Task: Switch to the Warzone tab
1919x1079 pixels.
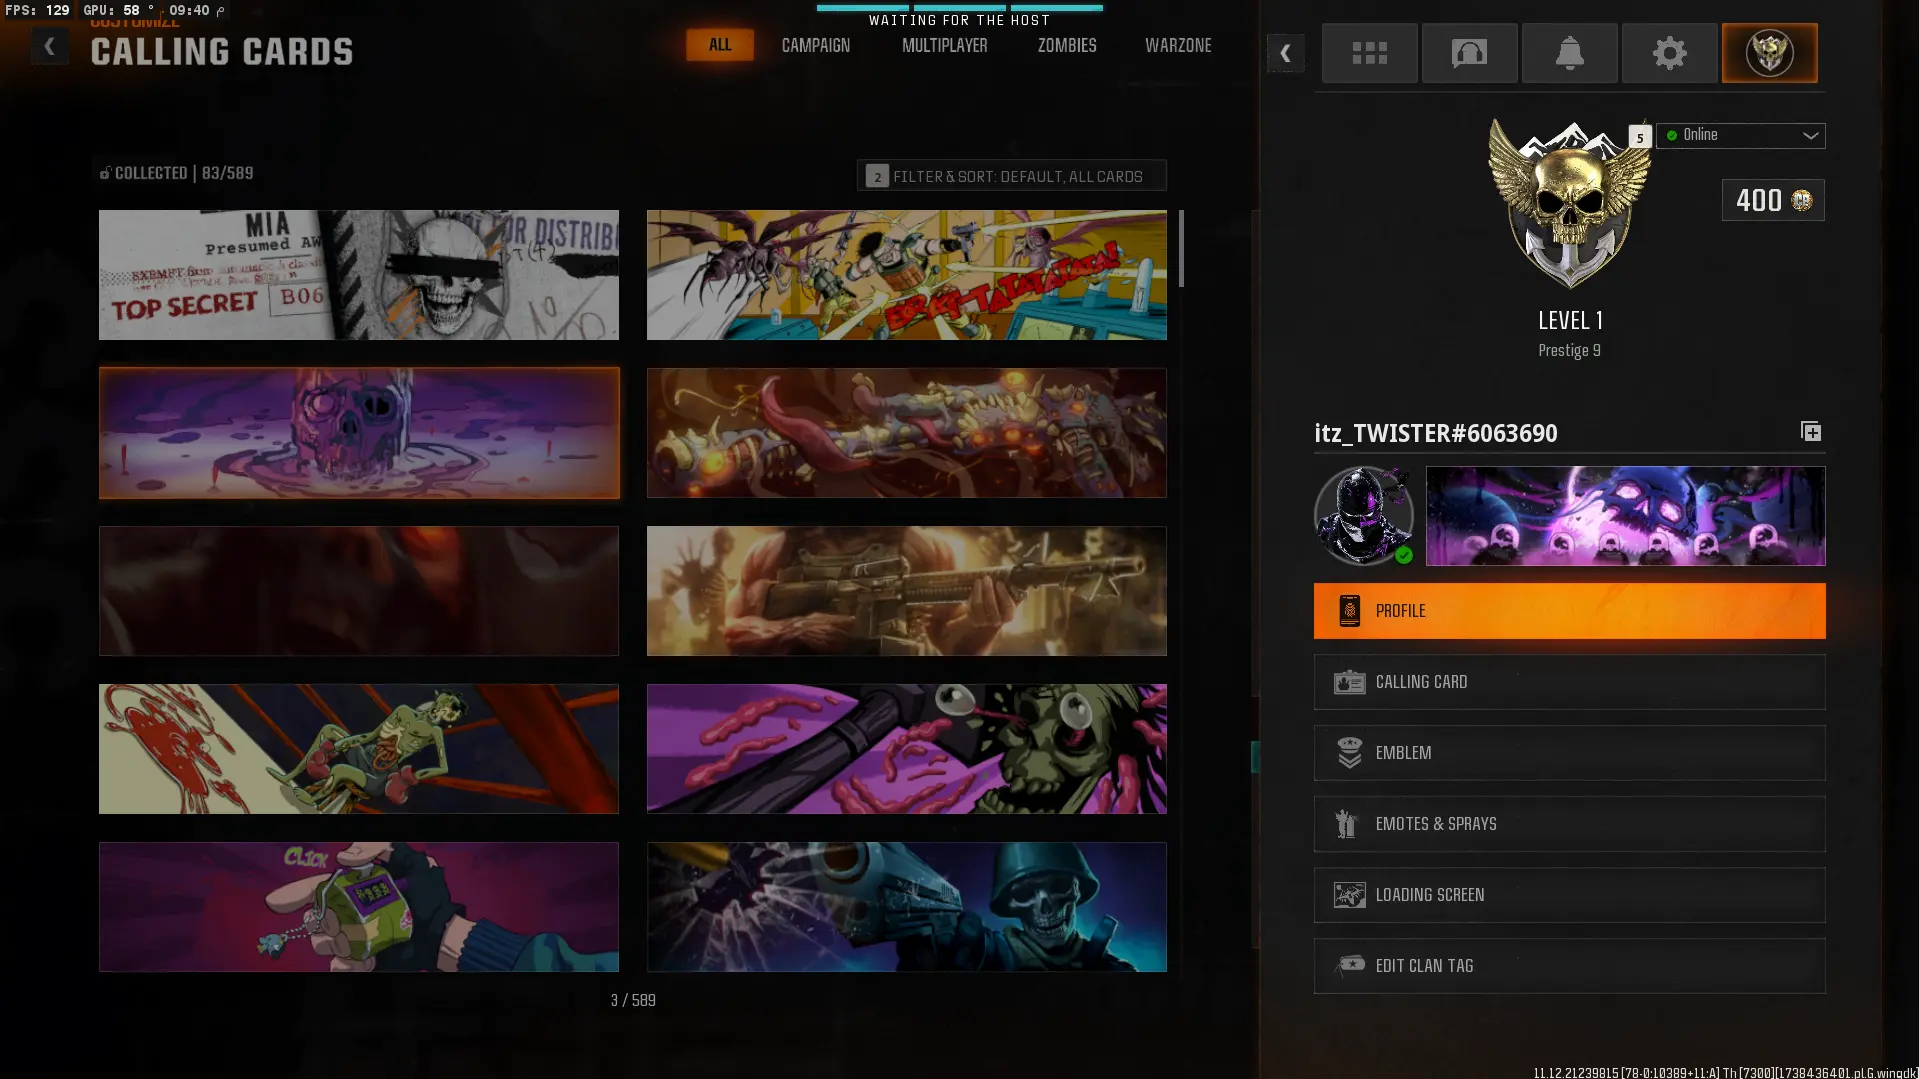Action: [x=1178, y=46]
